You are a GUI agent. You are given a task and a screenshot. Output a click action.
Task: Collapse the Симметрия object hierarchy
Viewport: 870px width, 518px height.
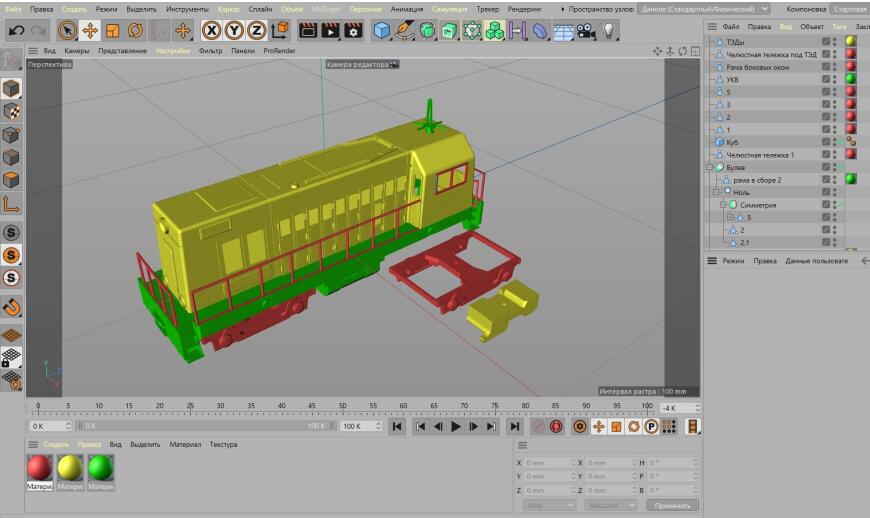pos(722,205)
